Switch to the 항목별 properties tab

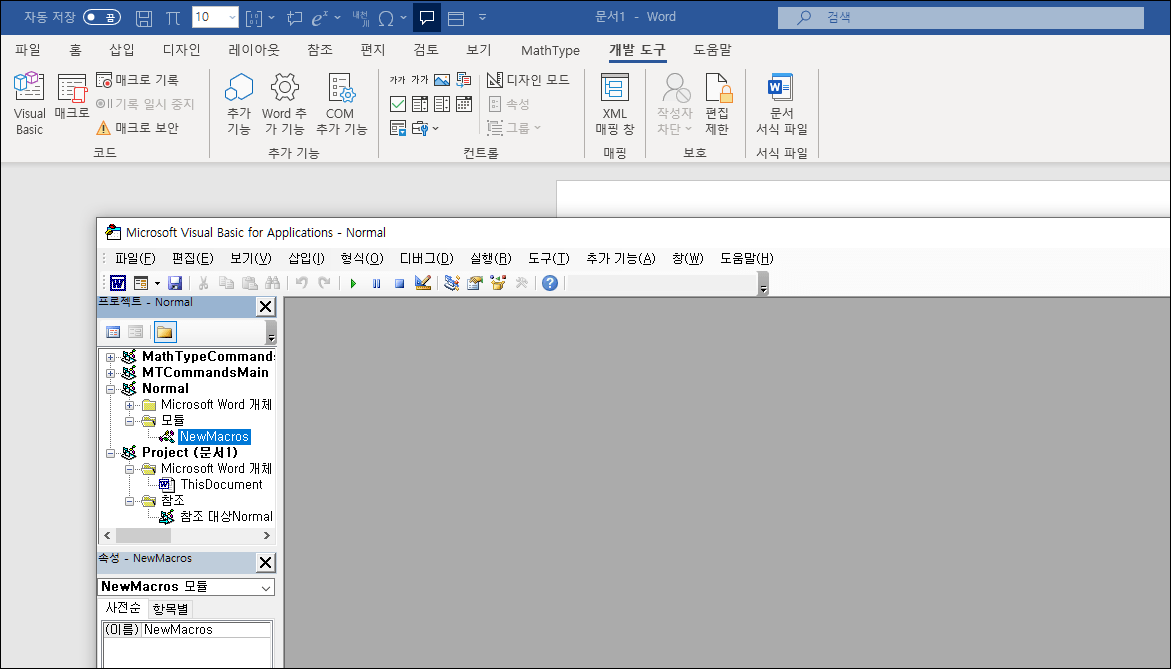(170, 609)
